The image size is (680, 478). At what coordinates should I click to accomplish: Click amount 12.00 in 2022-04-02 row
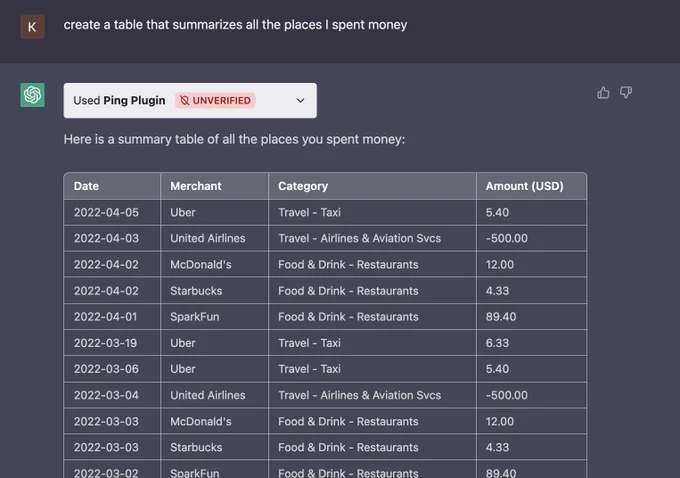pos(500,265)
